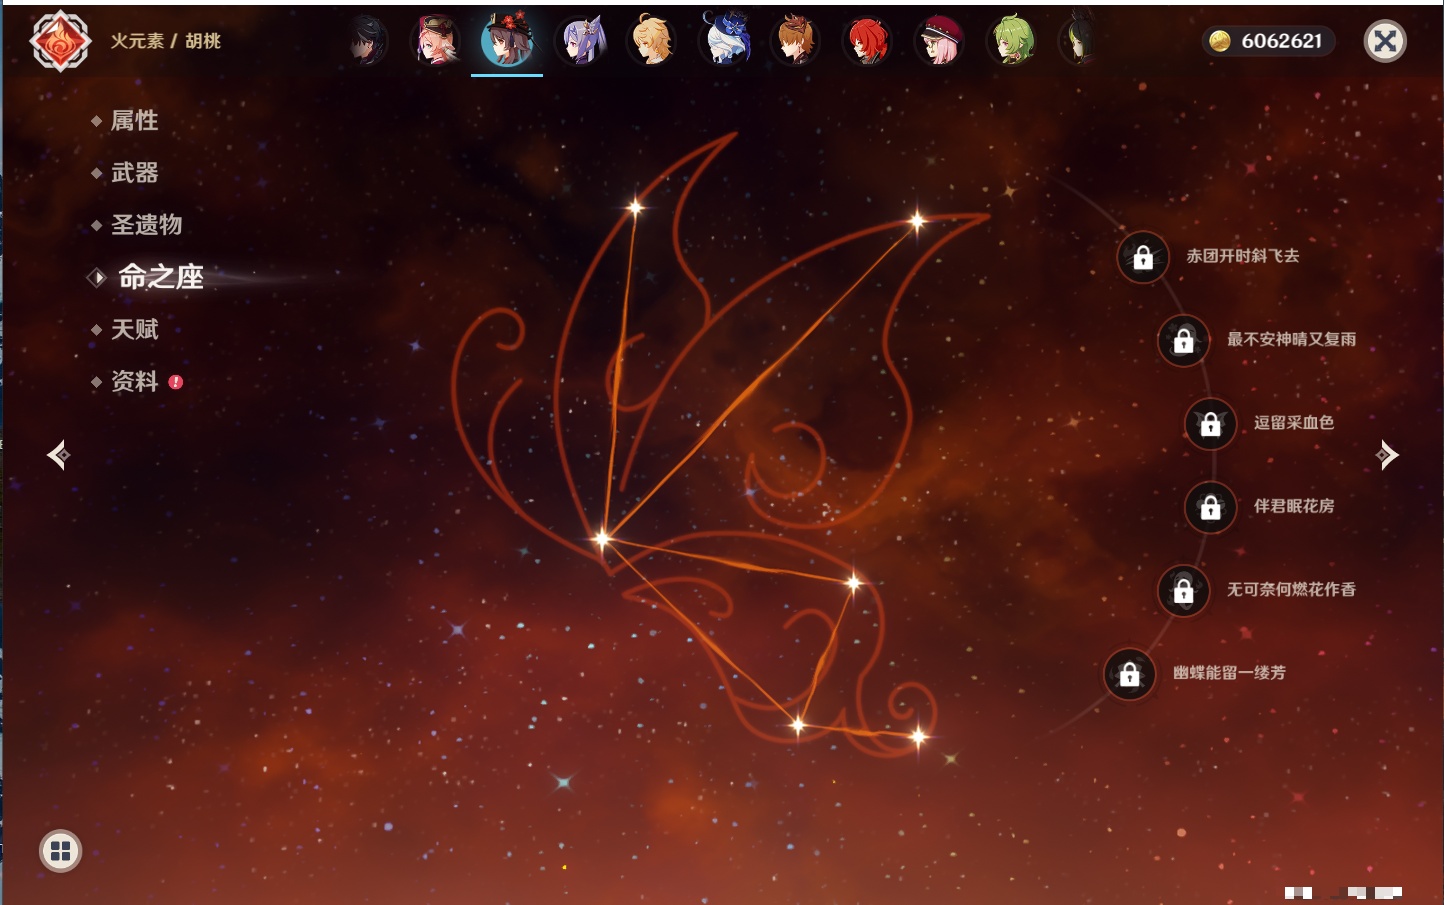1444x905 pixels.
Task: Click the 火元素 / 胡桃 title text
Action: point(166,41)
